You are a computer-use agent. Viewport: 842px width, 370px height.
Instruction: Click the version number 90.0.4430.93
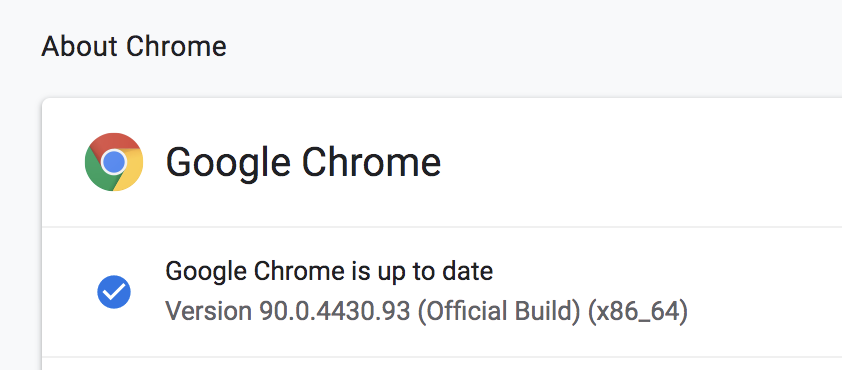335,311
